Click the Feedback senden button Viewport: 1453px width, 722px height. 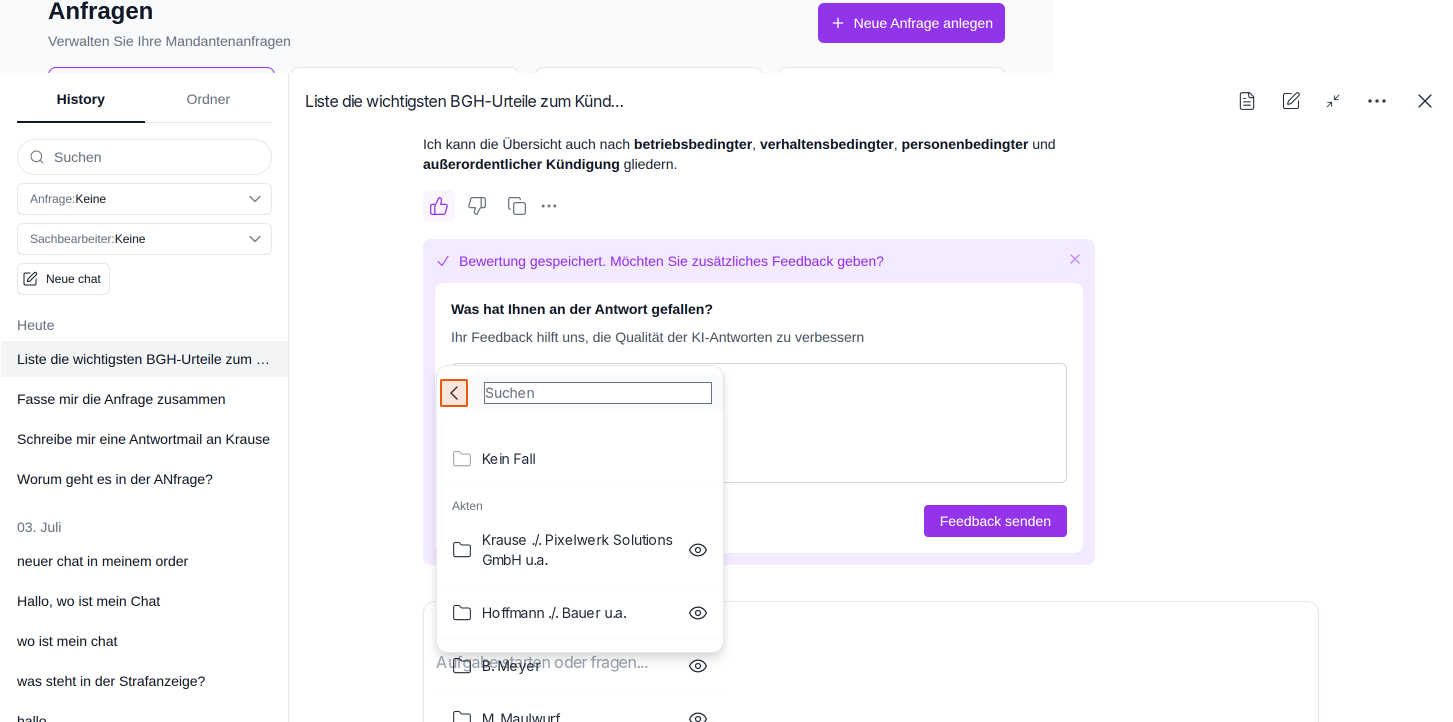pos(995,521)
